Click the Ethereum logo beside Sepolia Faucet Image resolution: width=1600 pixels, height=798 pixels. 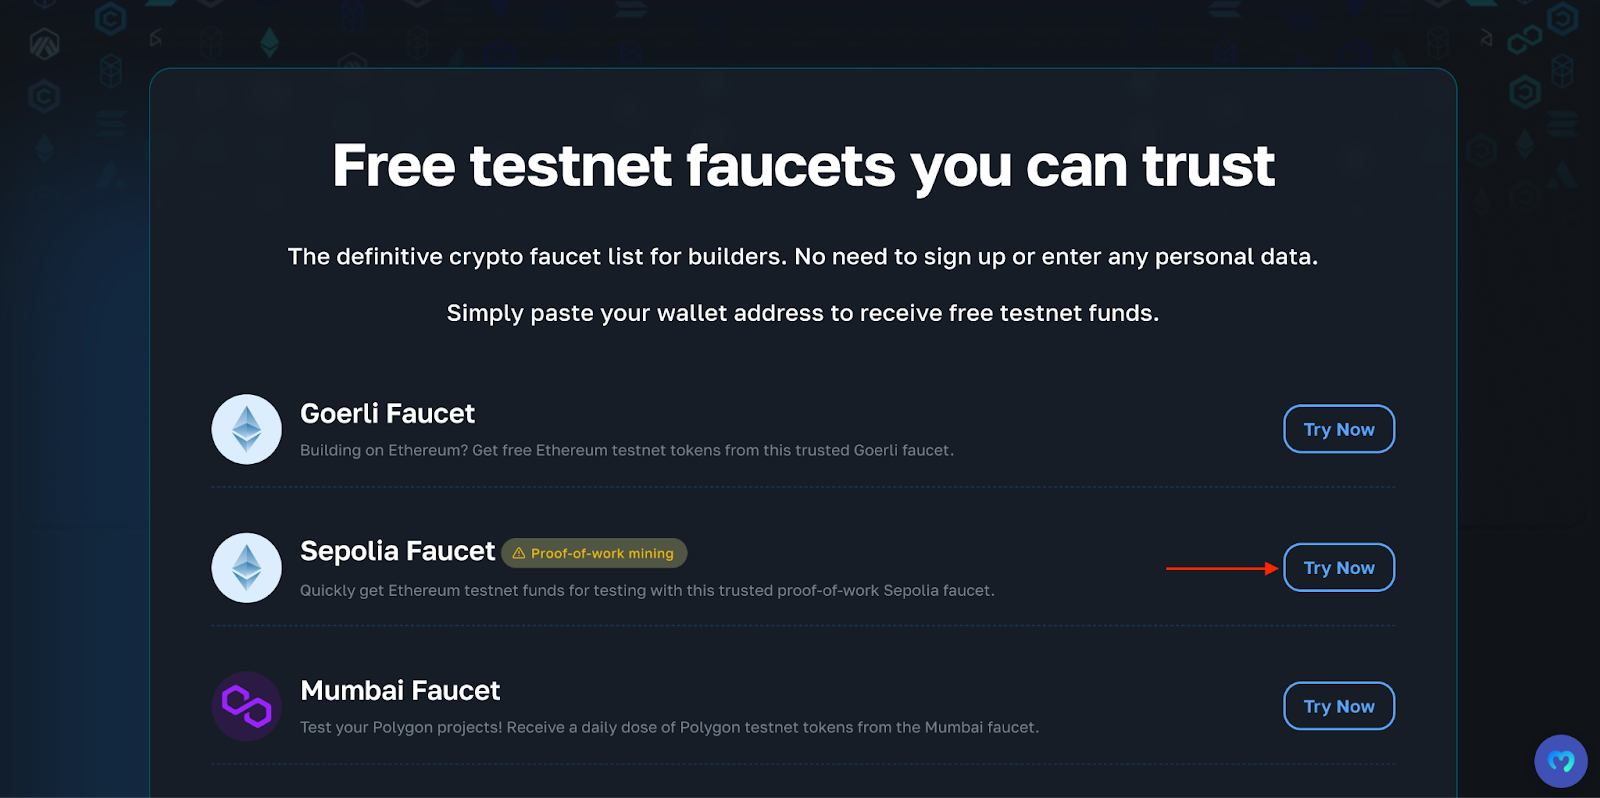(246, 567)
